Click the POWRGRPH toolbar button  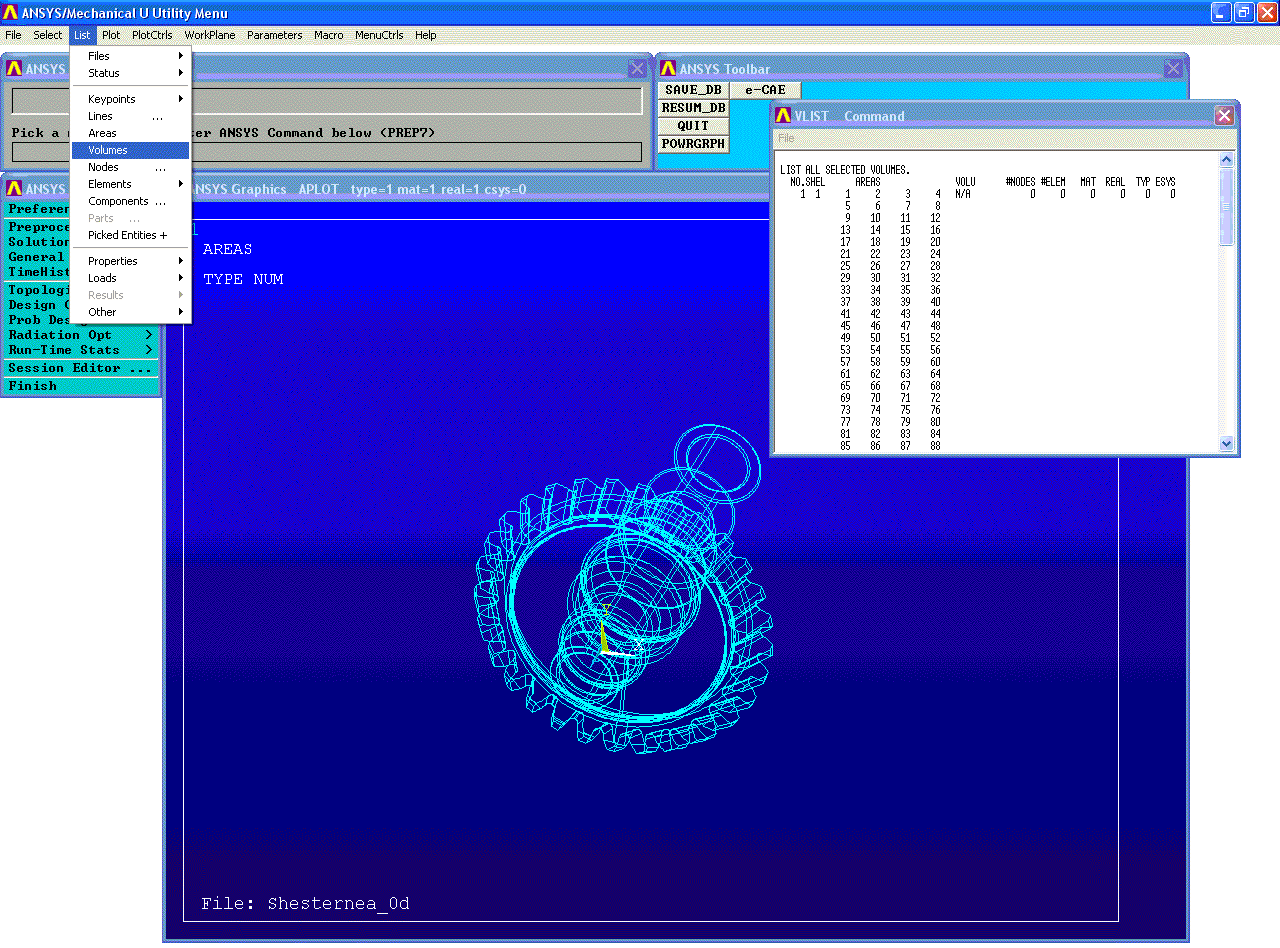point(693,144)
